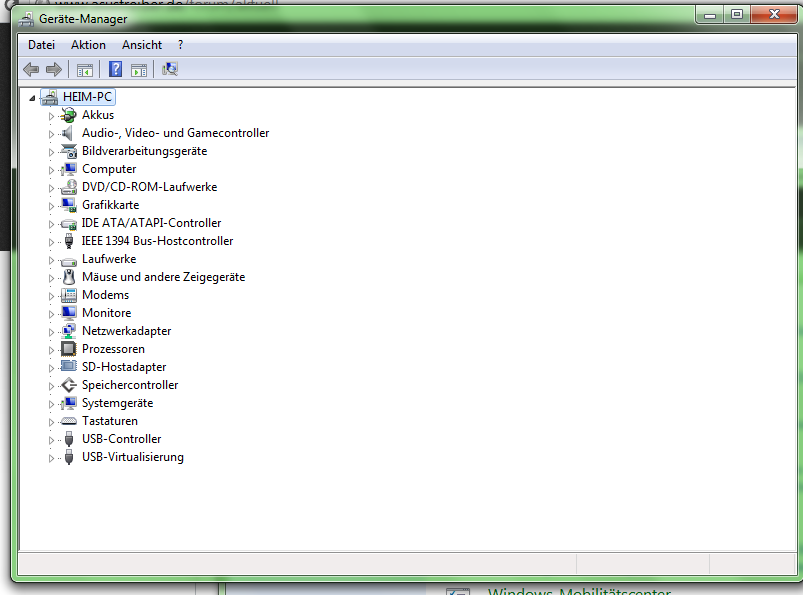Expand the Modems node
The width and height of the screenshot is (803, 595).
[x=51, y=296]
